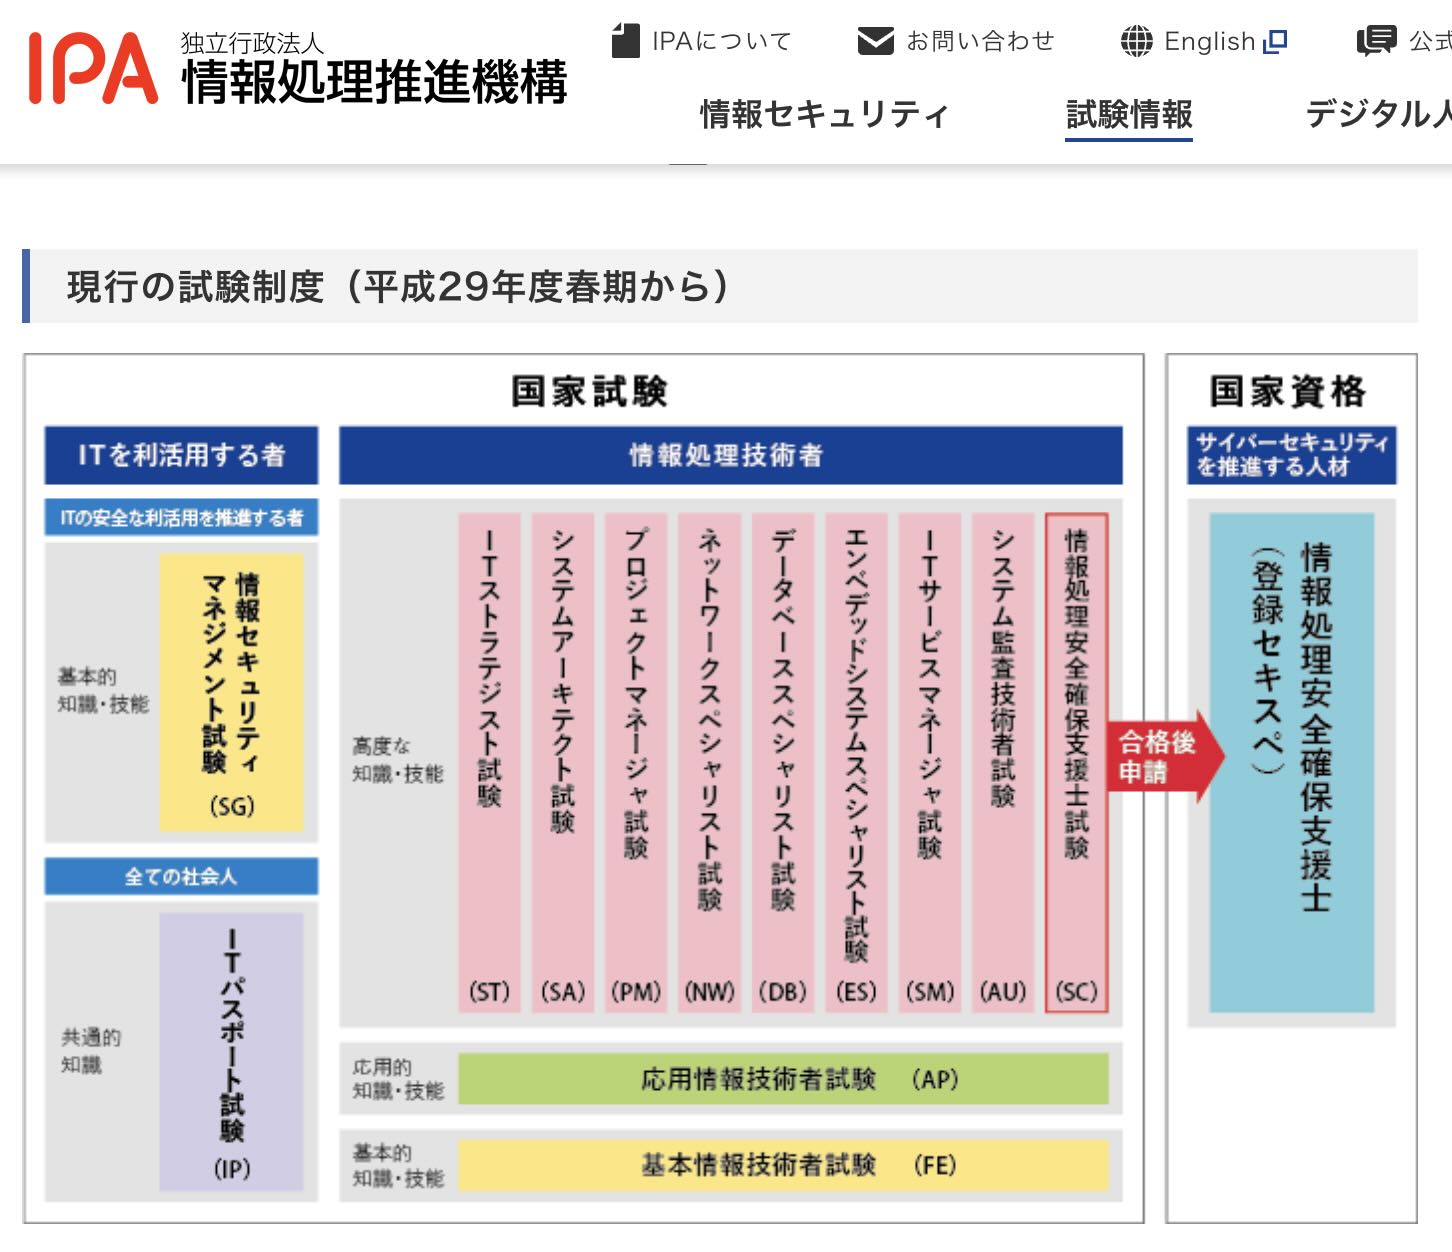1452x1252 pixels.
Task: Click the globe icon beside English
Action: pyautogui.click(x=1137, y=41)
